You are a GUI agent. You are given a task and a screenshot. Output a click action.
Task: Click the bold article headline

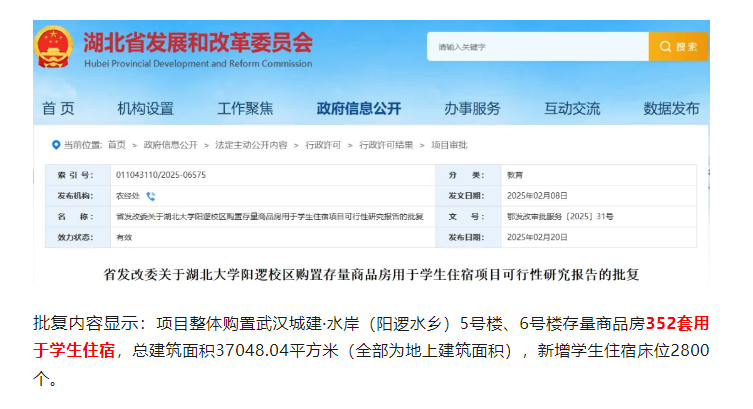371,275
